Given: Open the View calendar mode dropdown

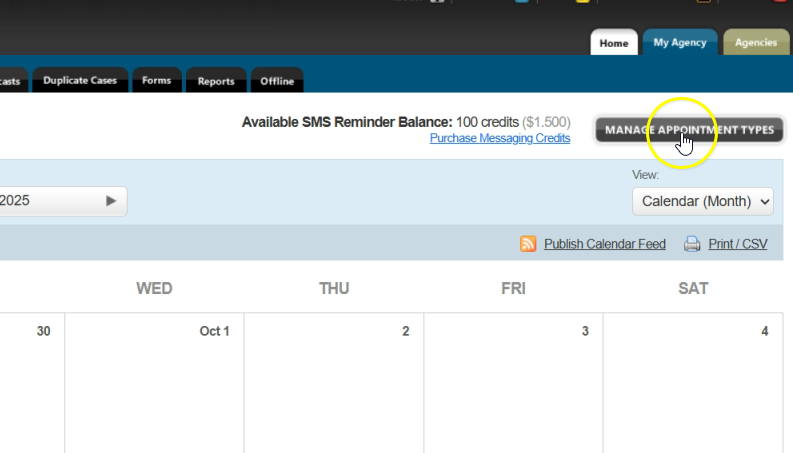Looking at the screenshot, I should pos(703,201).
